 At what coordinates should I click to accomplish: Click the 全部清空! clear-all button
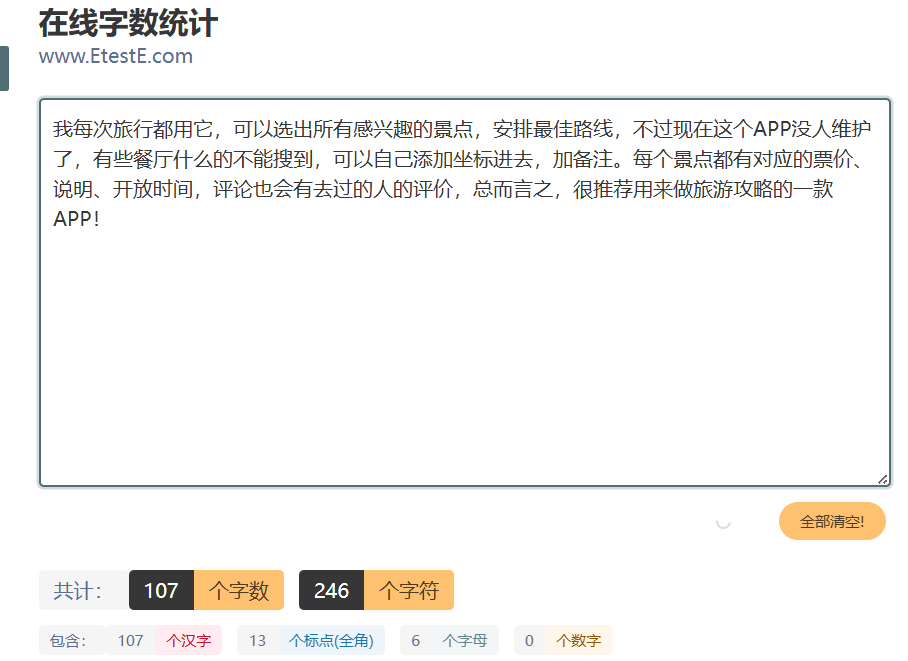click(832, 521)
